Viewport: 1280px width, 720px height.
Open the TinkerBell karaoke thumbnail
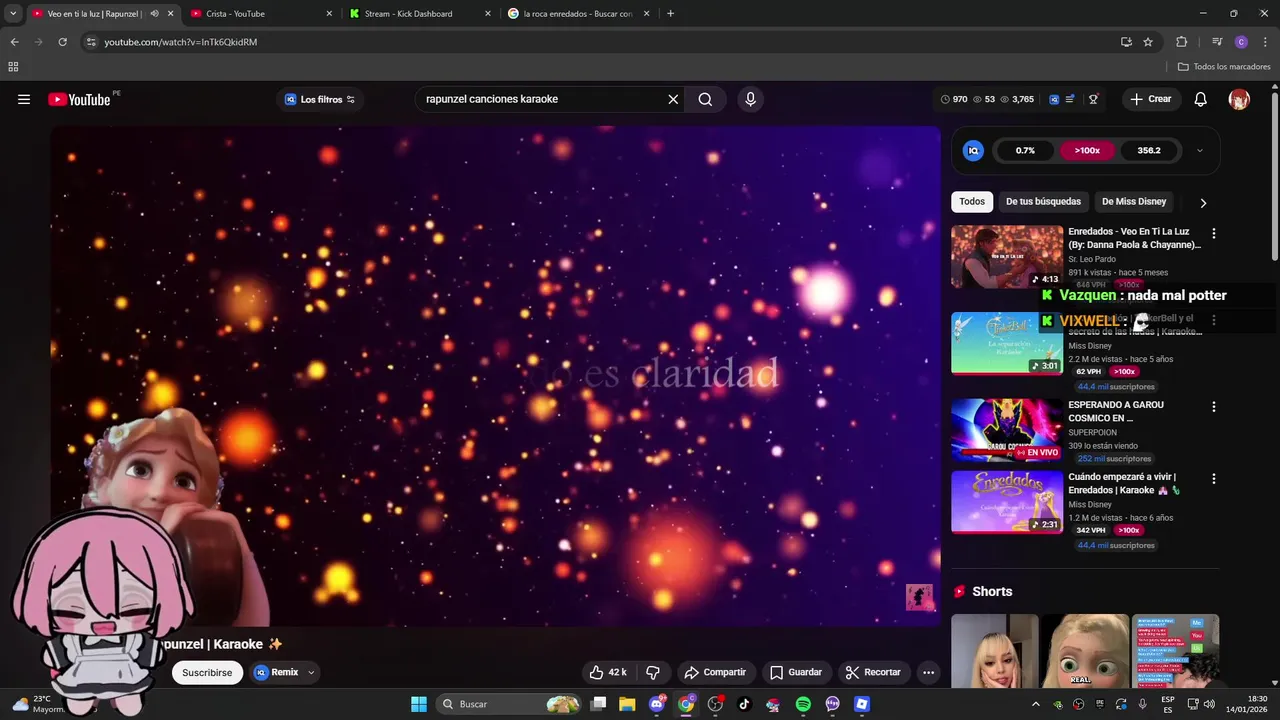pos(1007,343)
